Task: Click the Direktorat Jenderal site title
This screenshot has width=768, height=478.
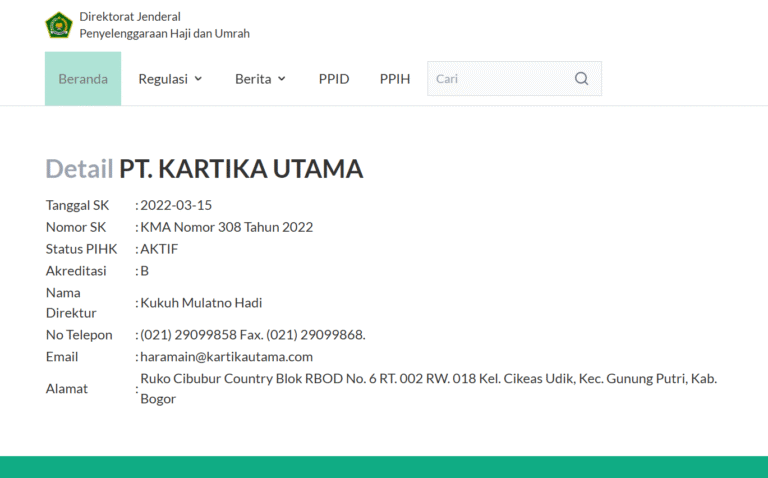Action: tap(130, 17)
